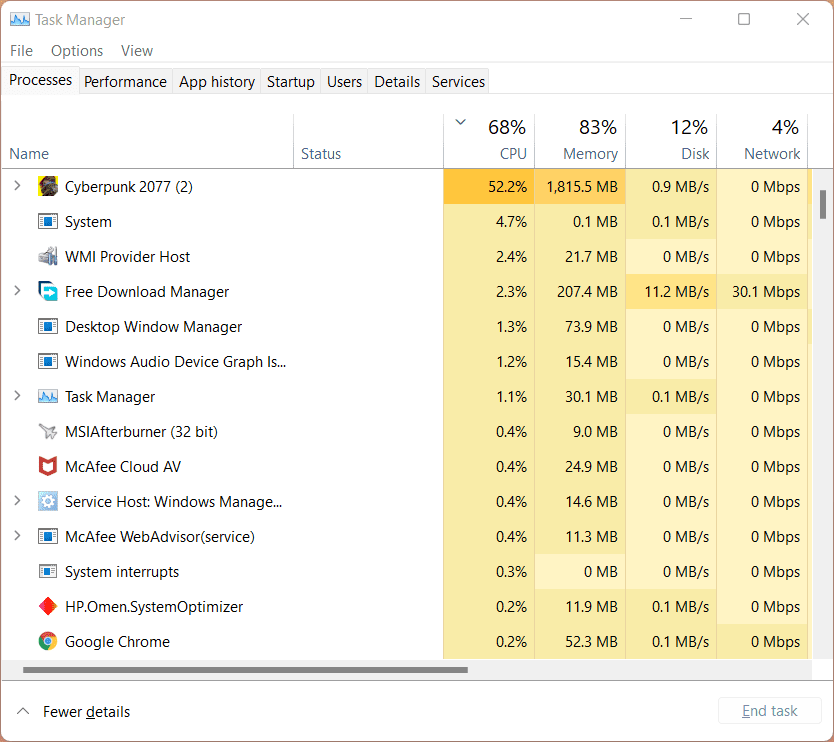The width and height of the screenshot is (834, 742).
Task: Select the Processes tab
Action: click(x=40, y=80)
